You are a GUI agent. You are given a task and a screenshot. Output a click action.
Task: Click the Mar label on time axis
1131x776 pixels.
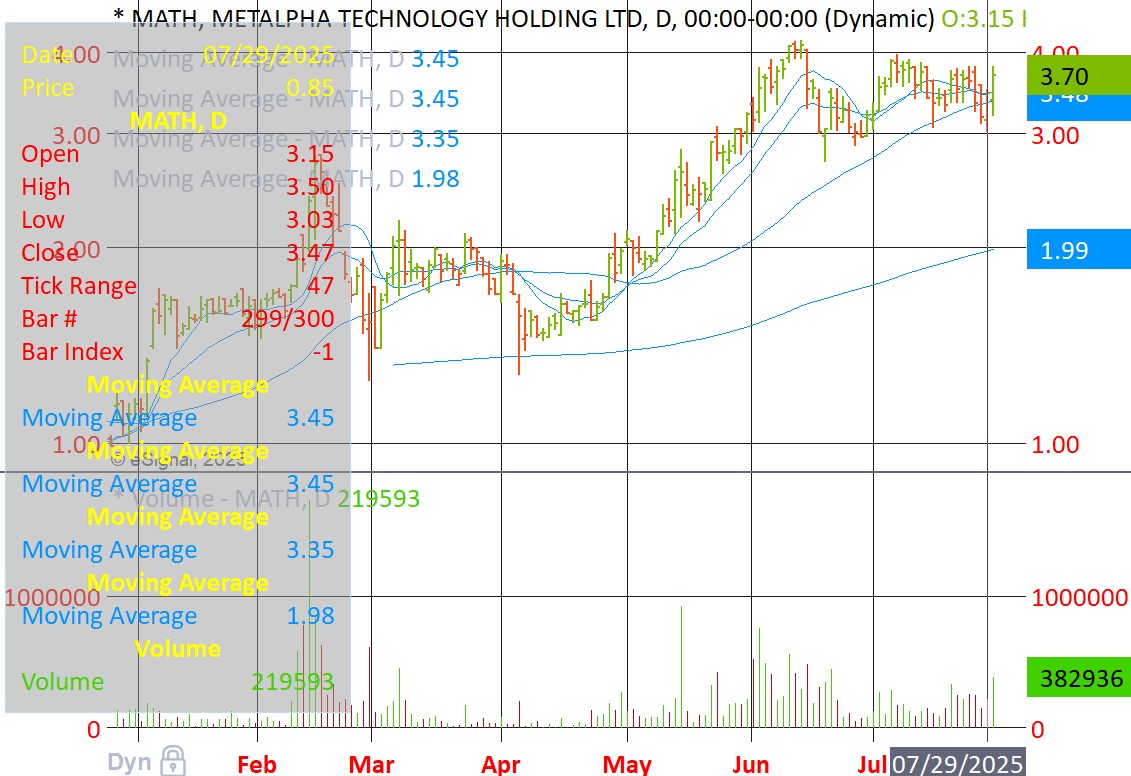coord(371,764)
